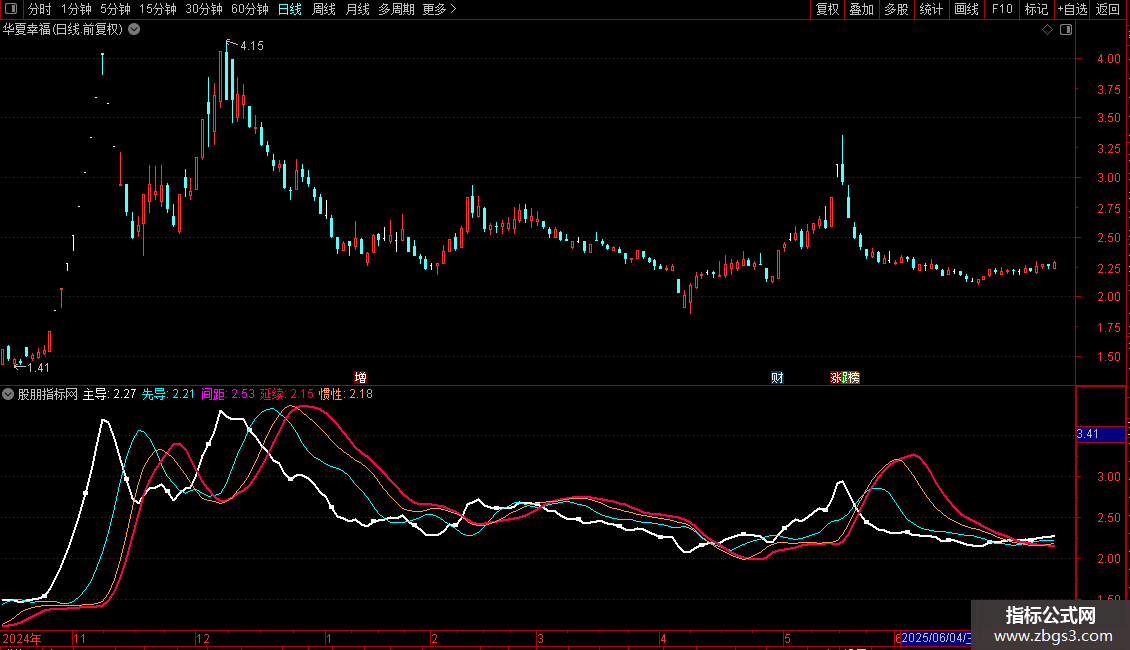Open the 多股 multi-stock view
1130x650 pixels.
click(897, 9)
